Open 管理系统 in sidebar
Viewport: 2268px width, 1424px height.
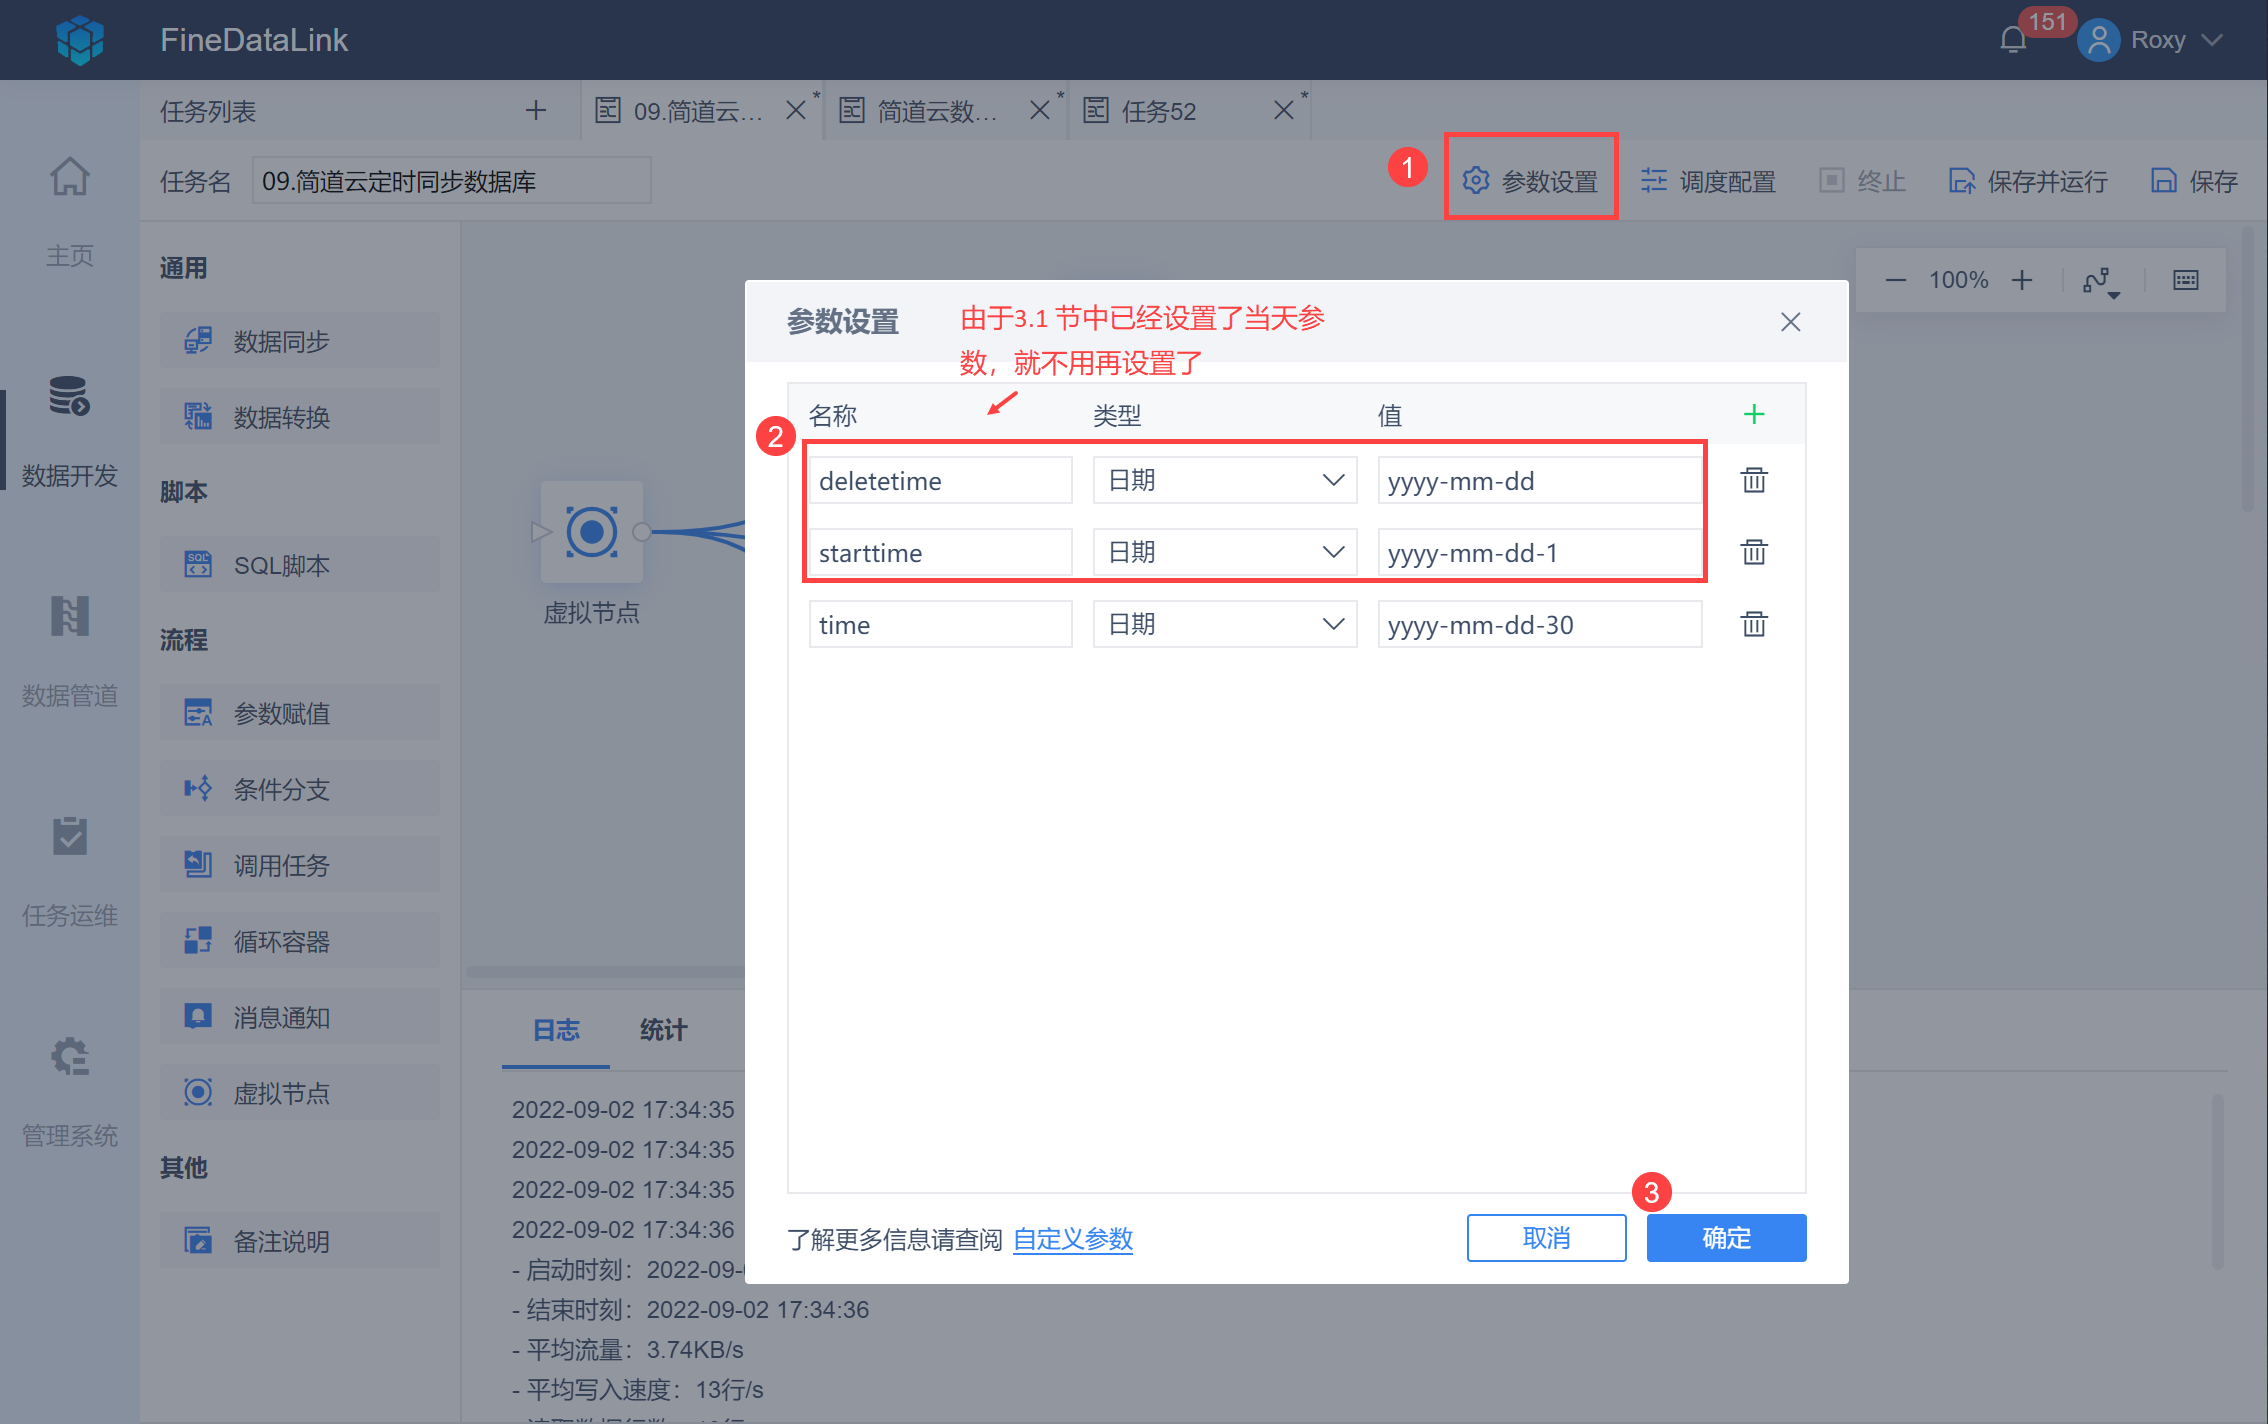[x=70, y=1092]
